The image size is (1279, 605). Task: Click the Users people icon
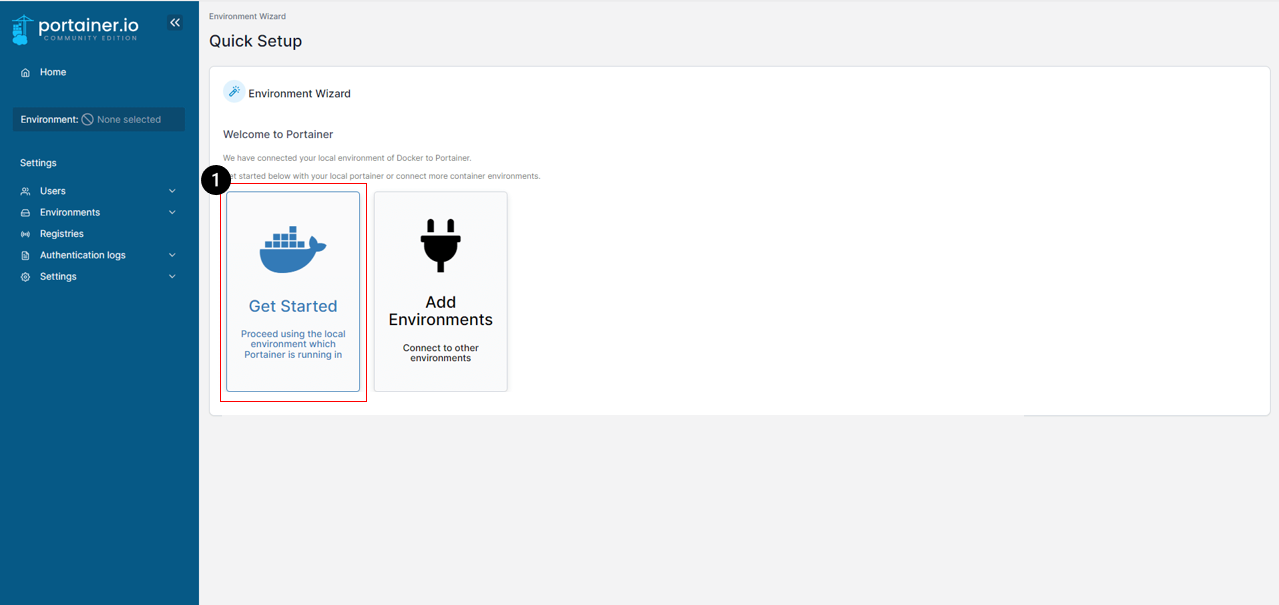point(26,191)
